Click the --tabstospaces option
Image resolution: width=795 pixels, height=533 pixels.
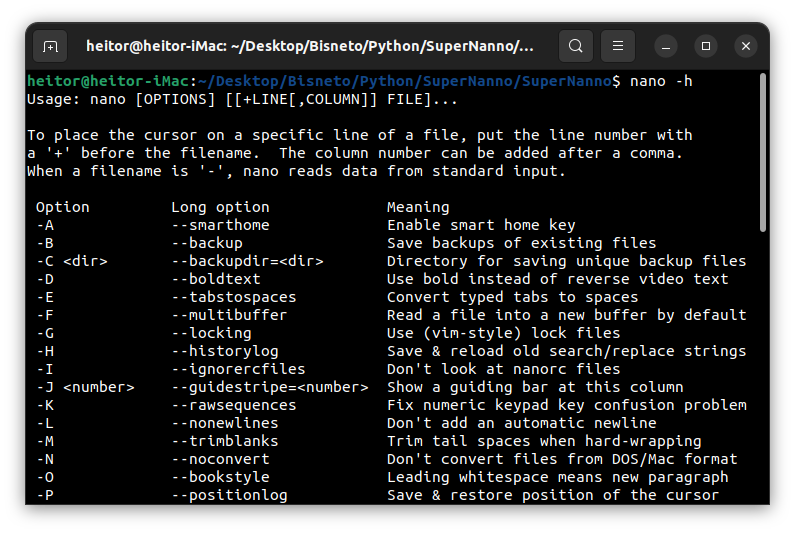pos(234,297)
